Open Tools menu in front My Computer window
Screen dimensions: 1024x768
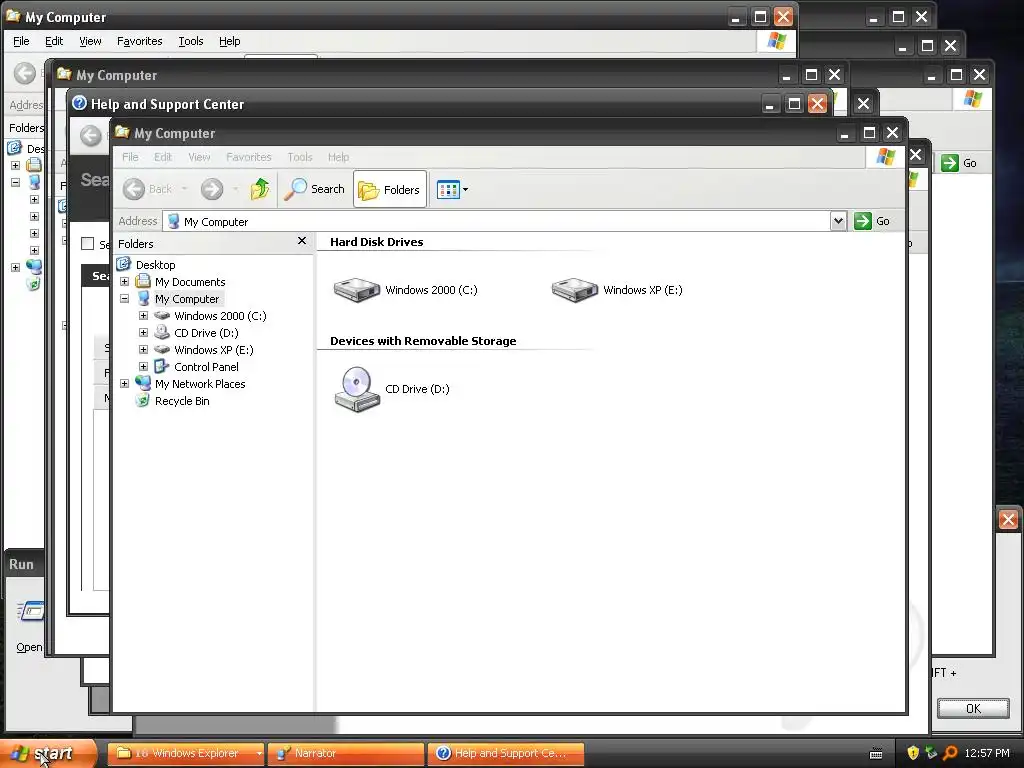coord(300,157)
